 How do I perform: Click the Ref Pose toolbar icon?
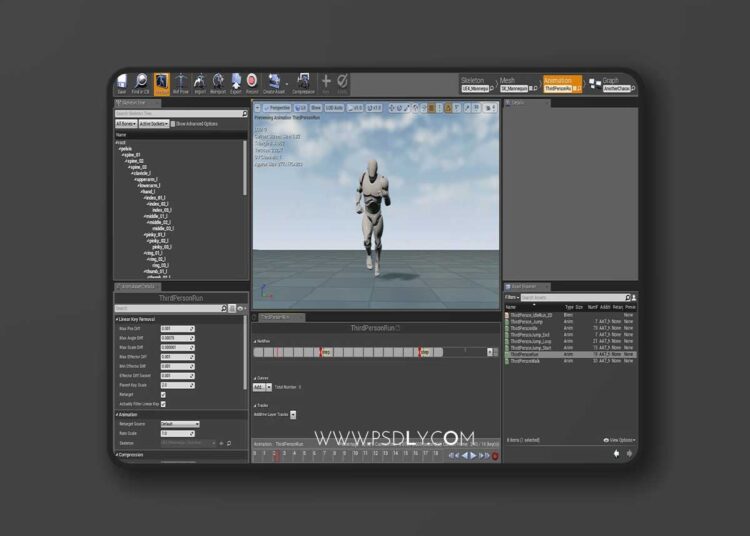[181, 81]
